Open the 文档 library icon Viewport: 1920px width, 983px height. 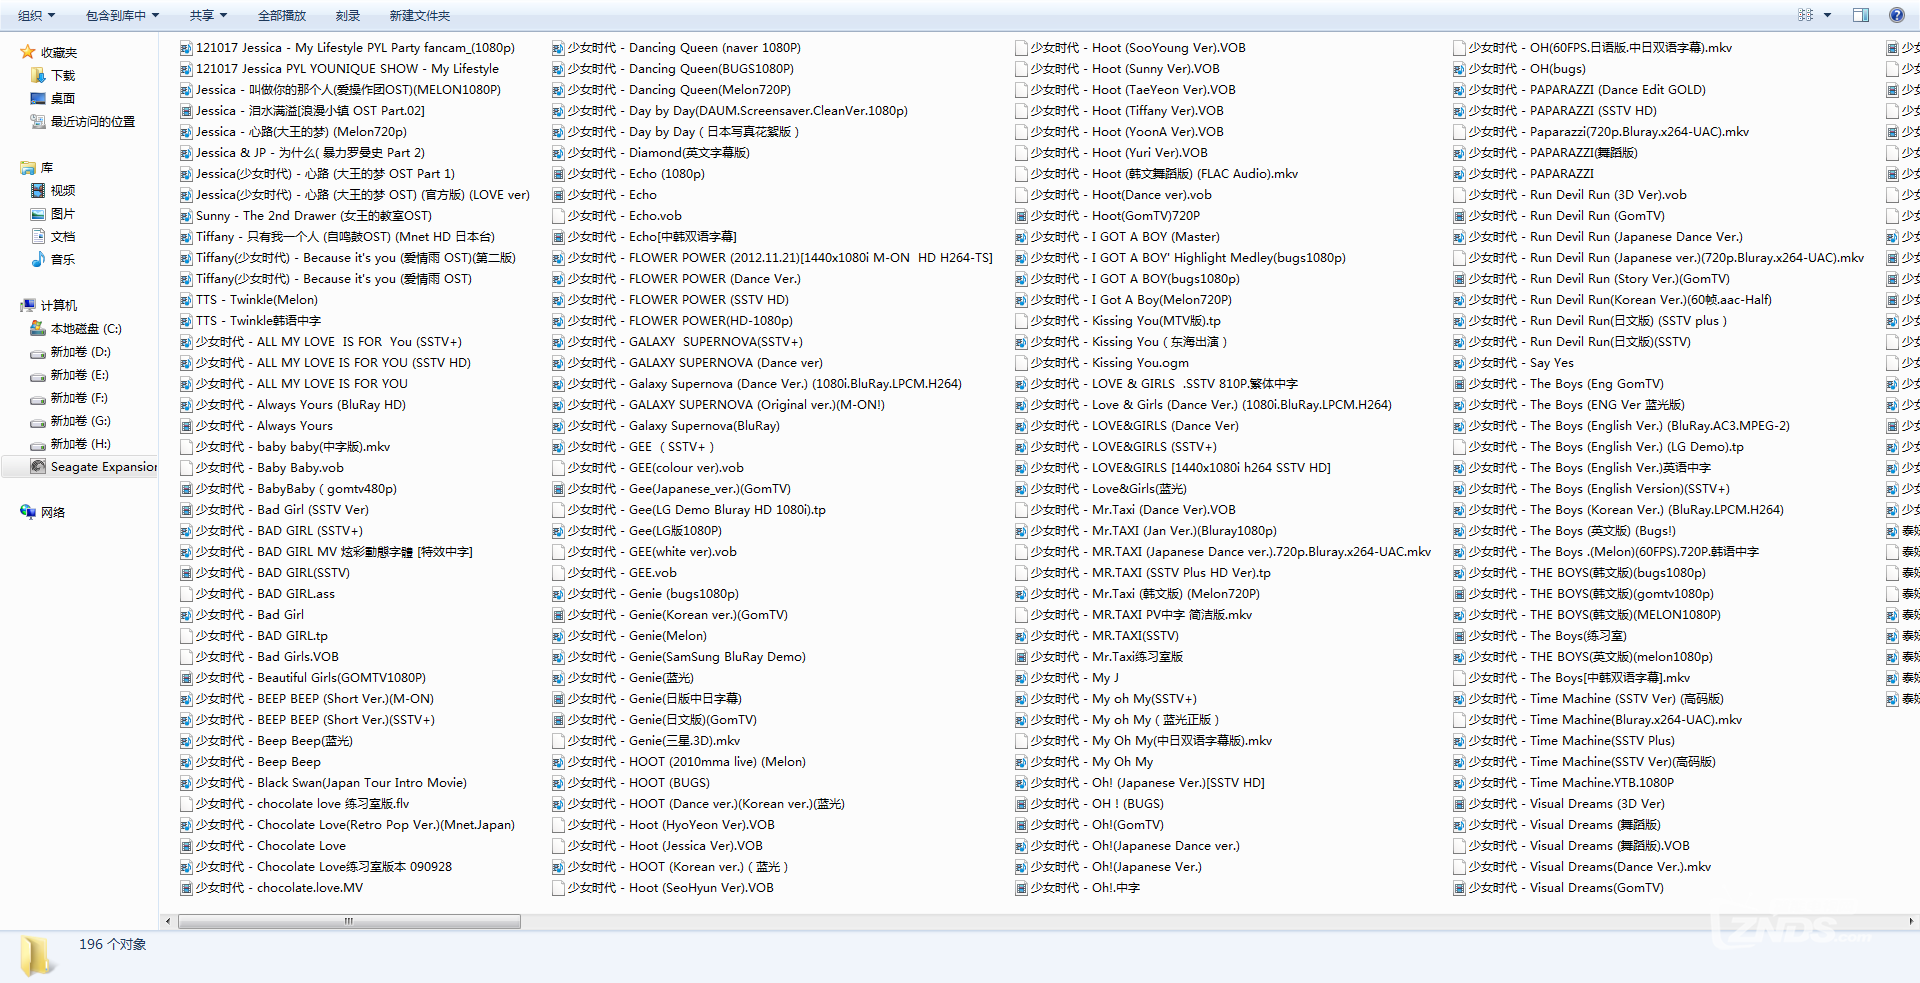(38, 236)
